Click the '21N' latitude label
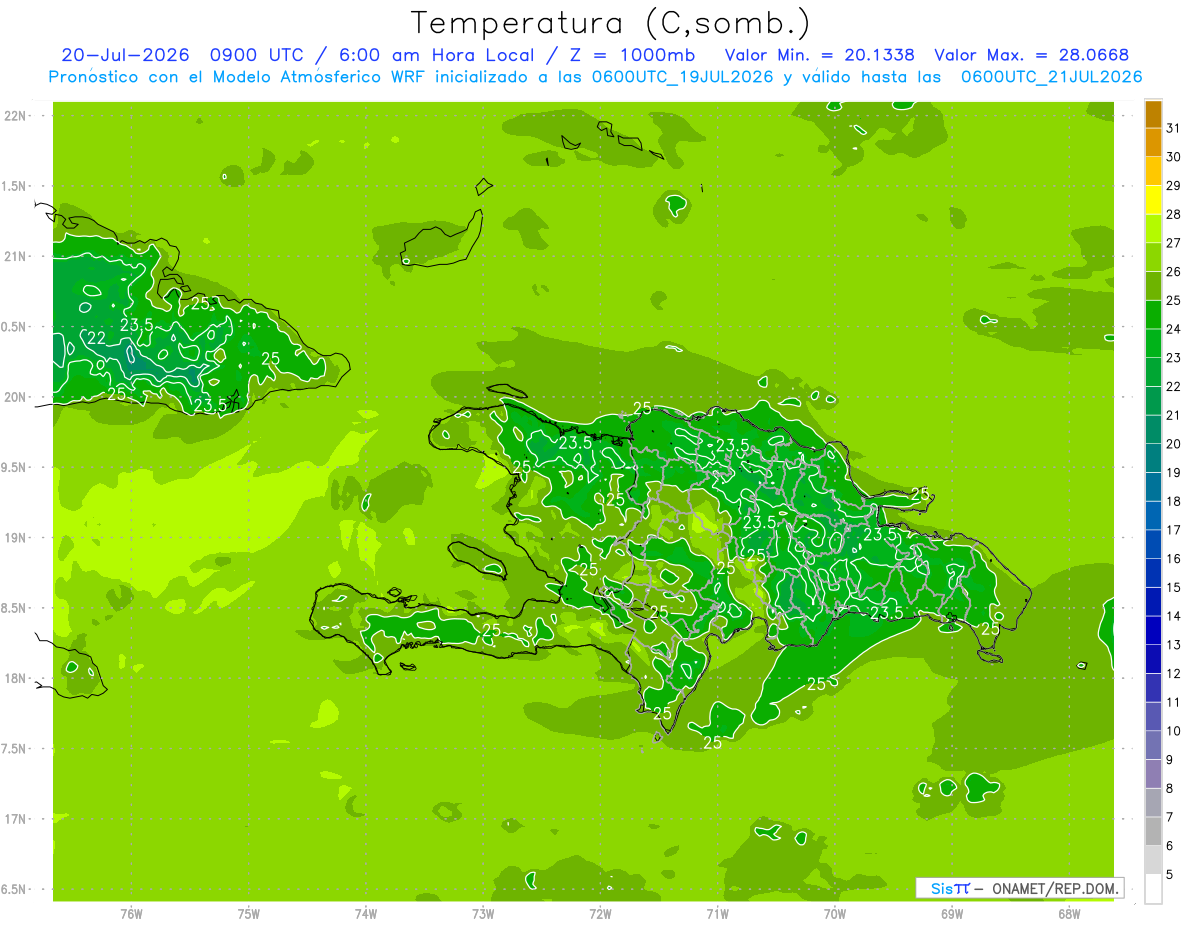The image size is (1200, 927). [x=15, y=257]
